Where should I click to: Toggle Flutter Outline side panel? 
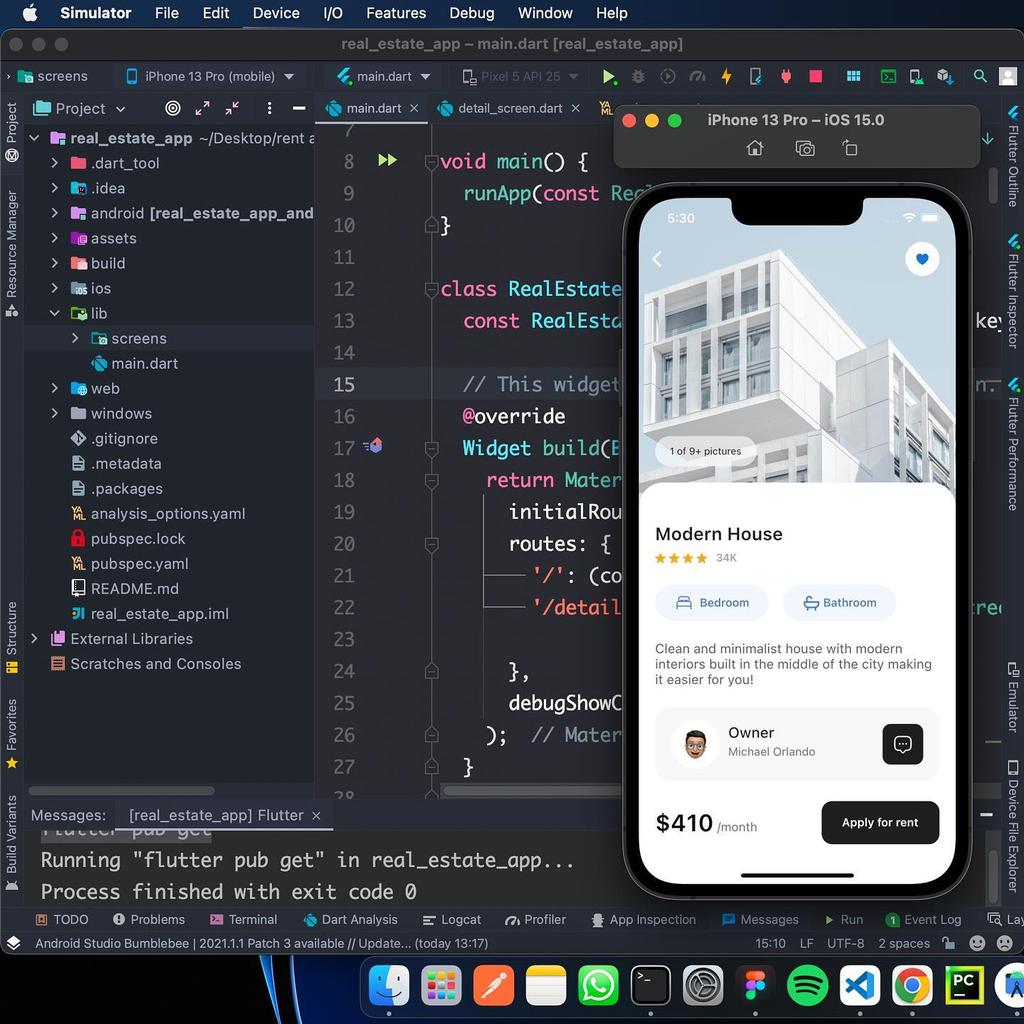click(1012, 157)
